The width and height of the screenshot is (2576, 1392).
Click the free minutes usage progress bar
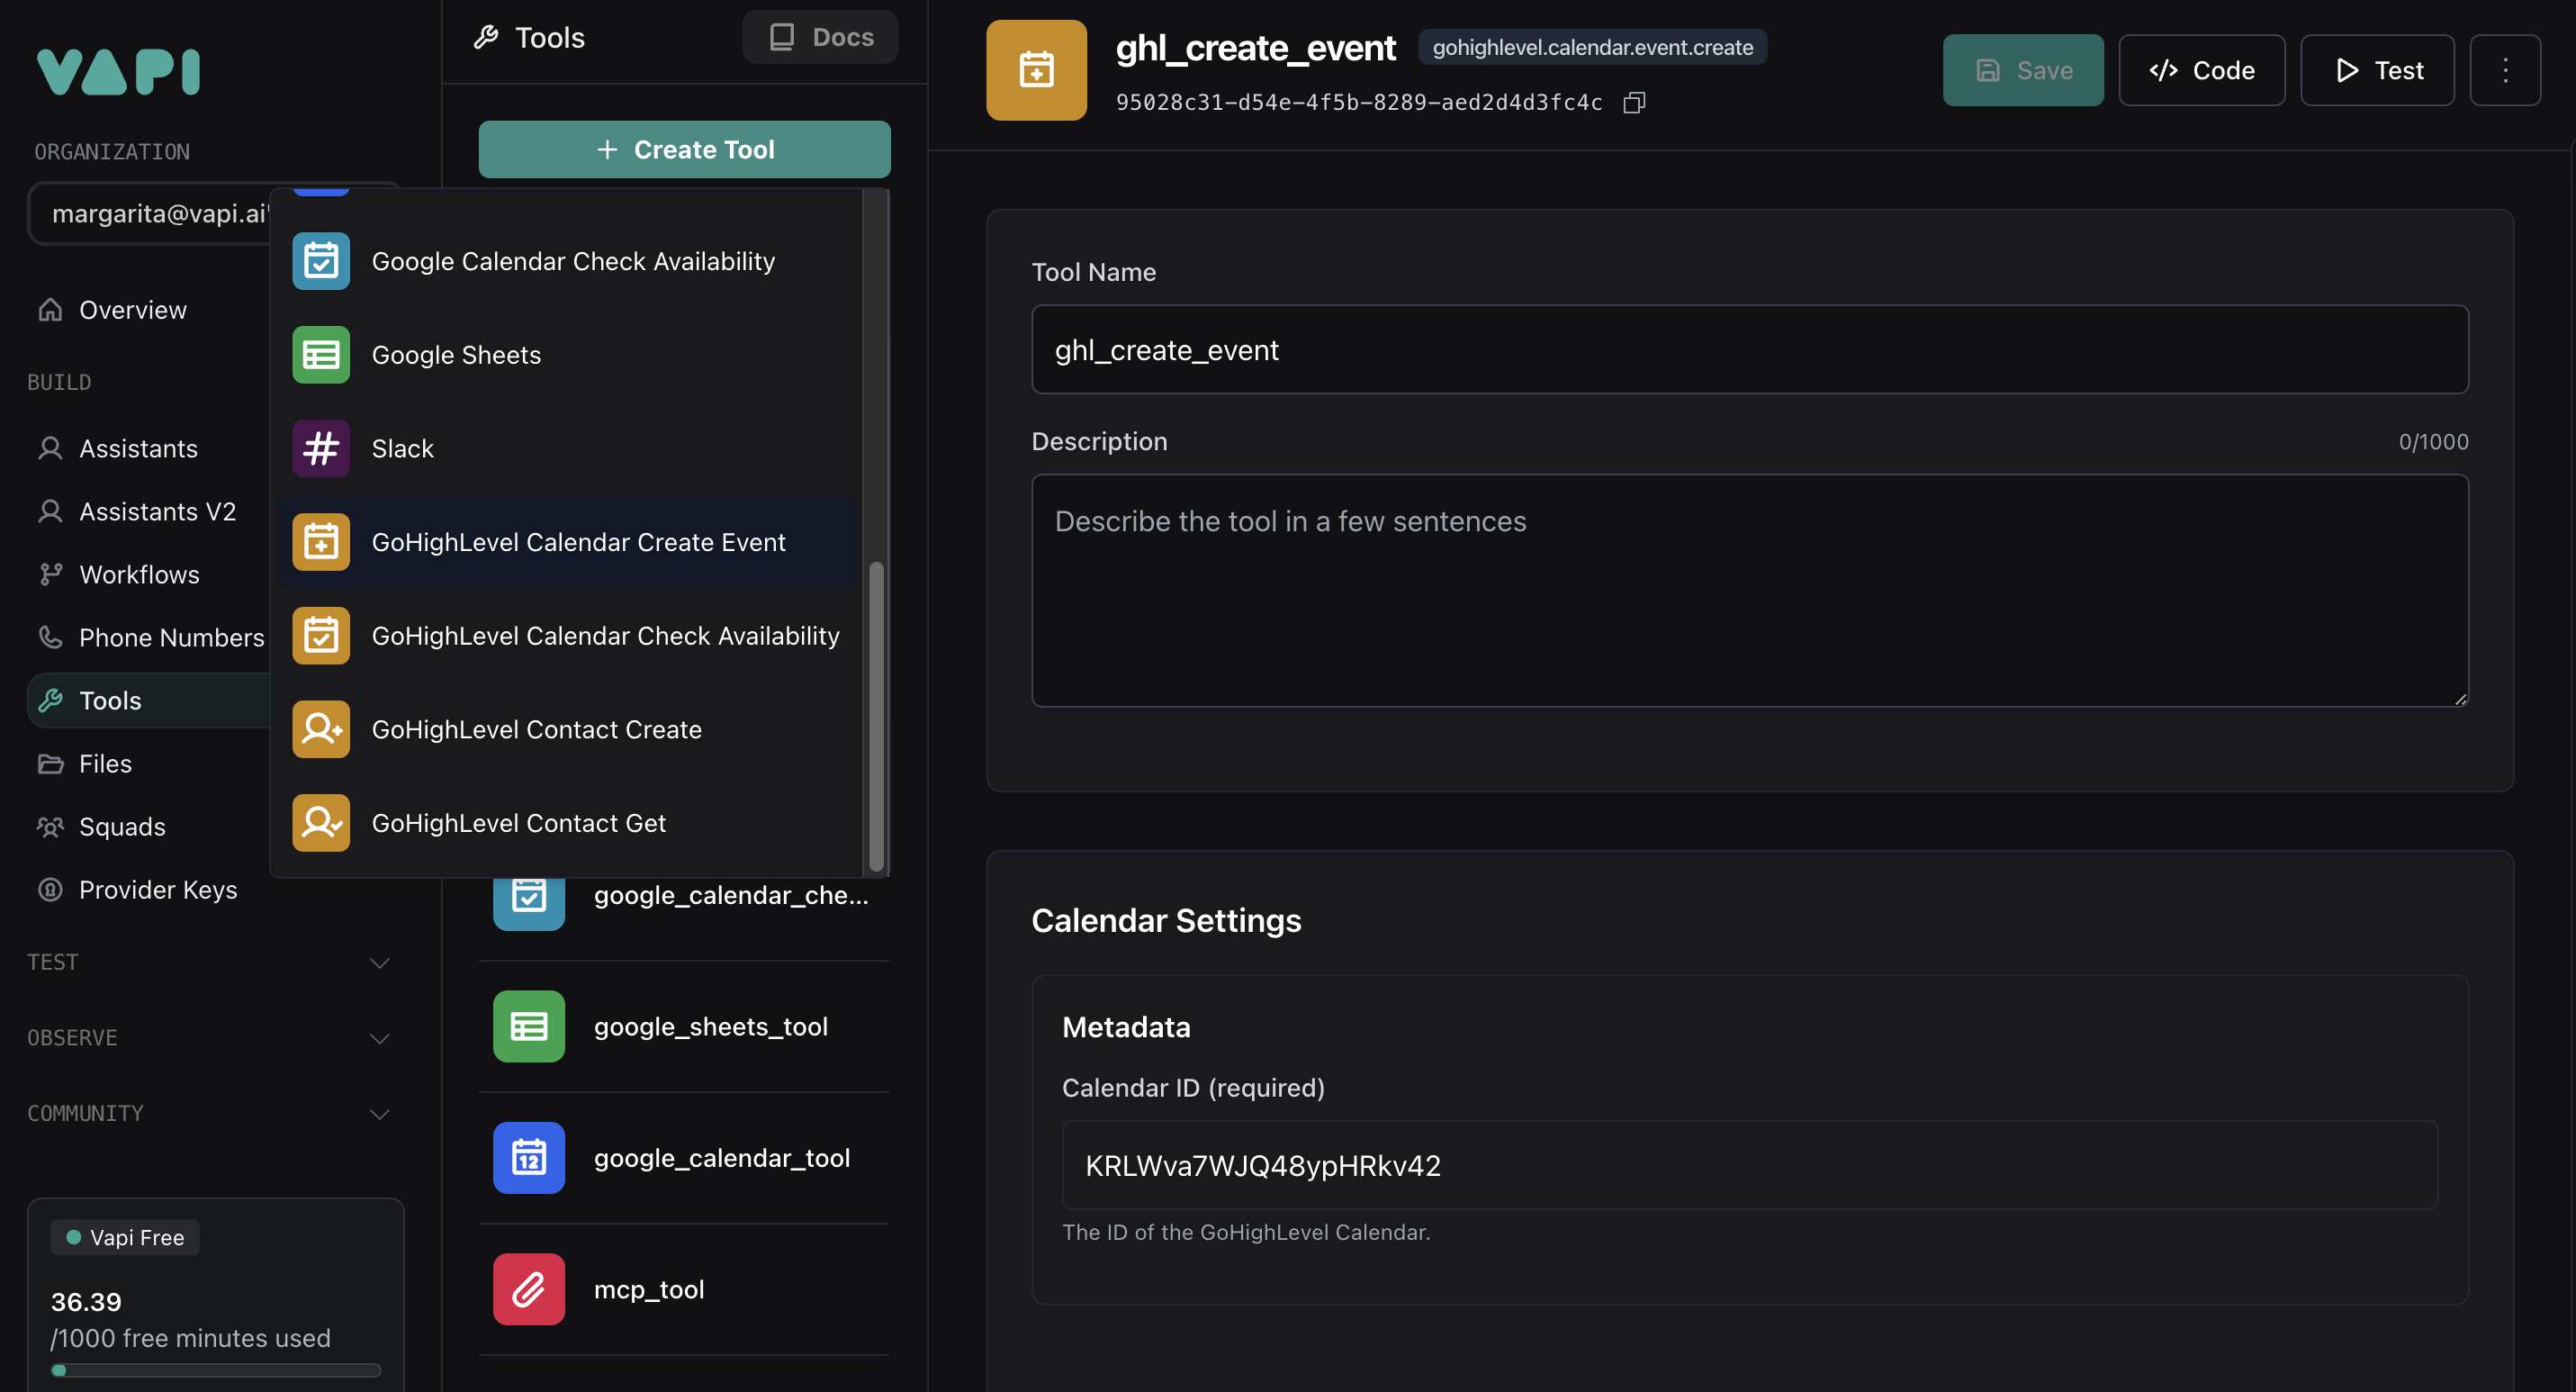tap(216, 1371)
